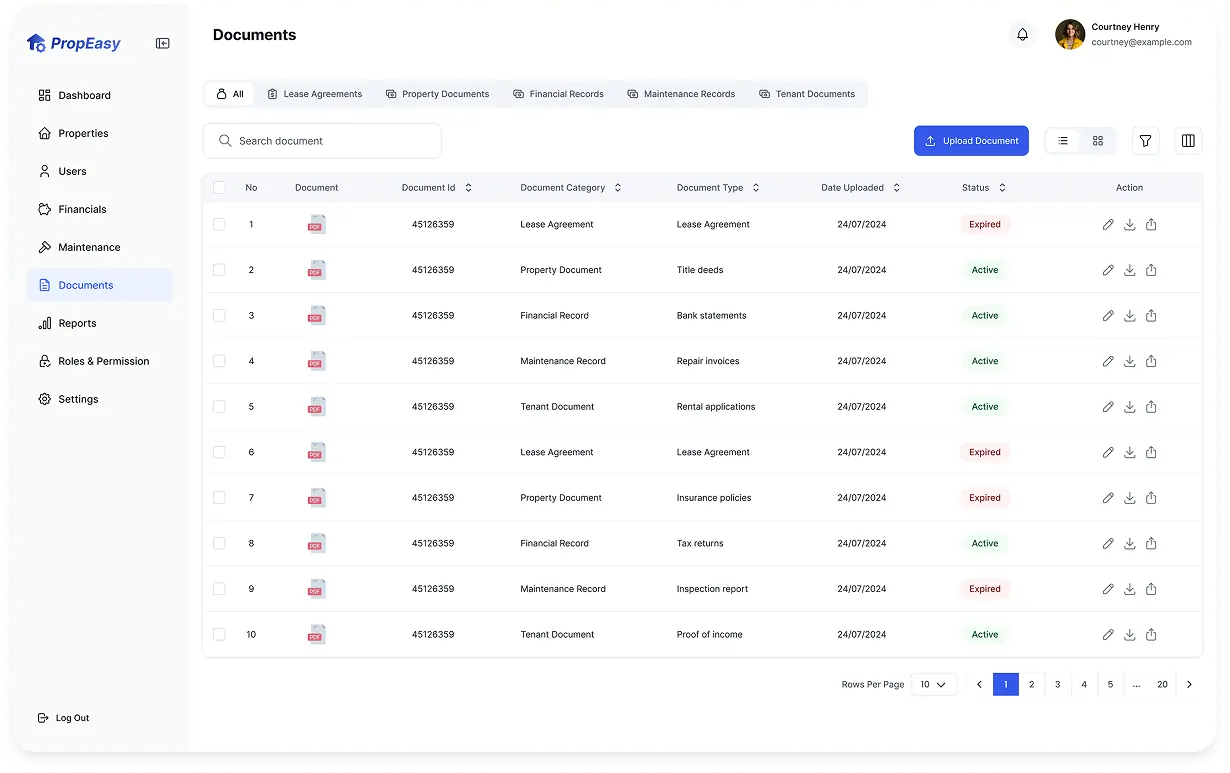Open the column settings icon
Image resolution: width=1230 pixels, height=773 pixels.
[x=1188, y=141]
